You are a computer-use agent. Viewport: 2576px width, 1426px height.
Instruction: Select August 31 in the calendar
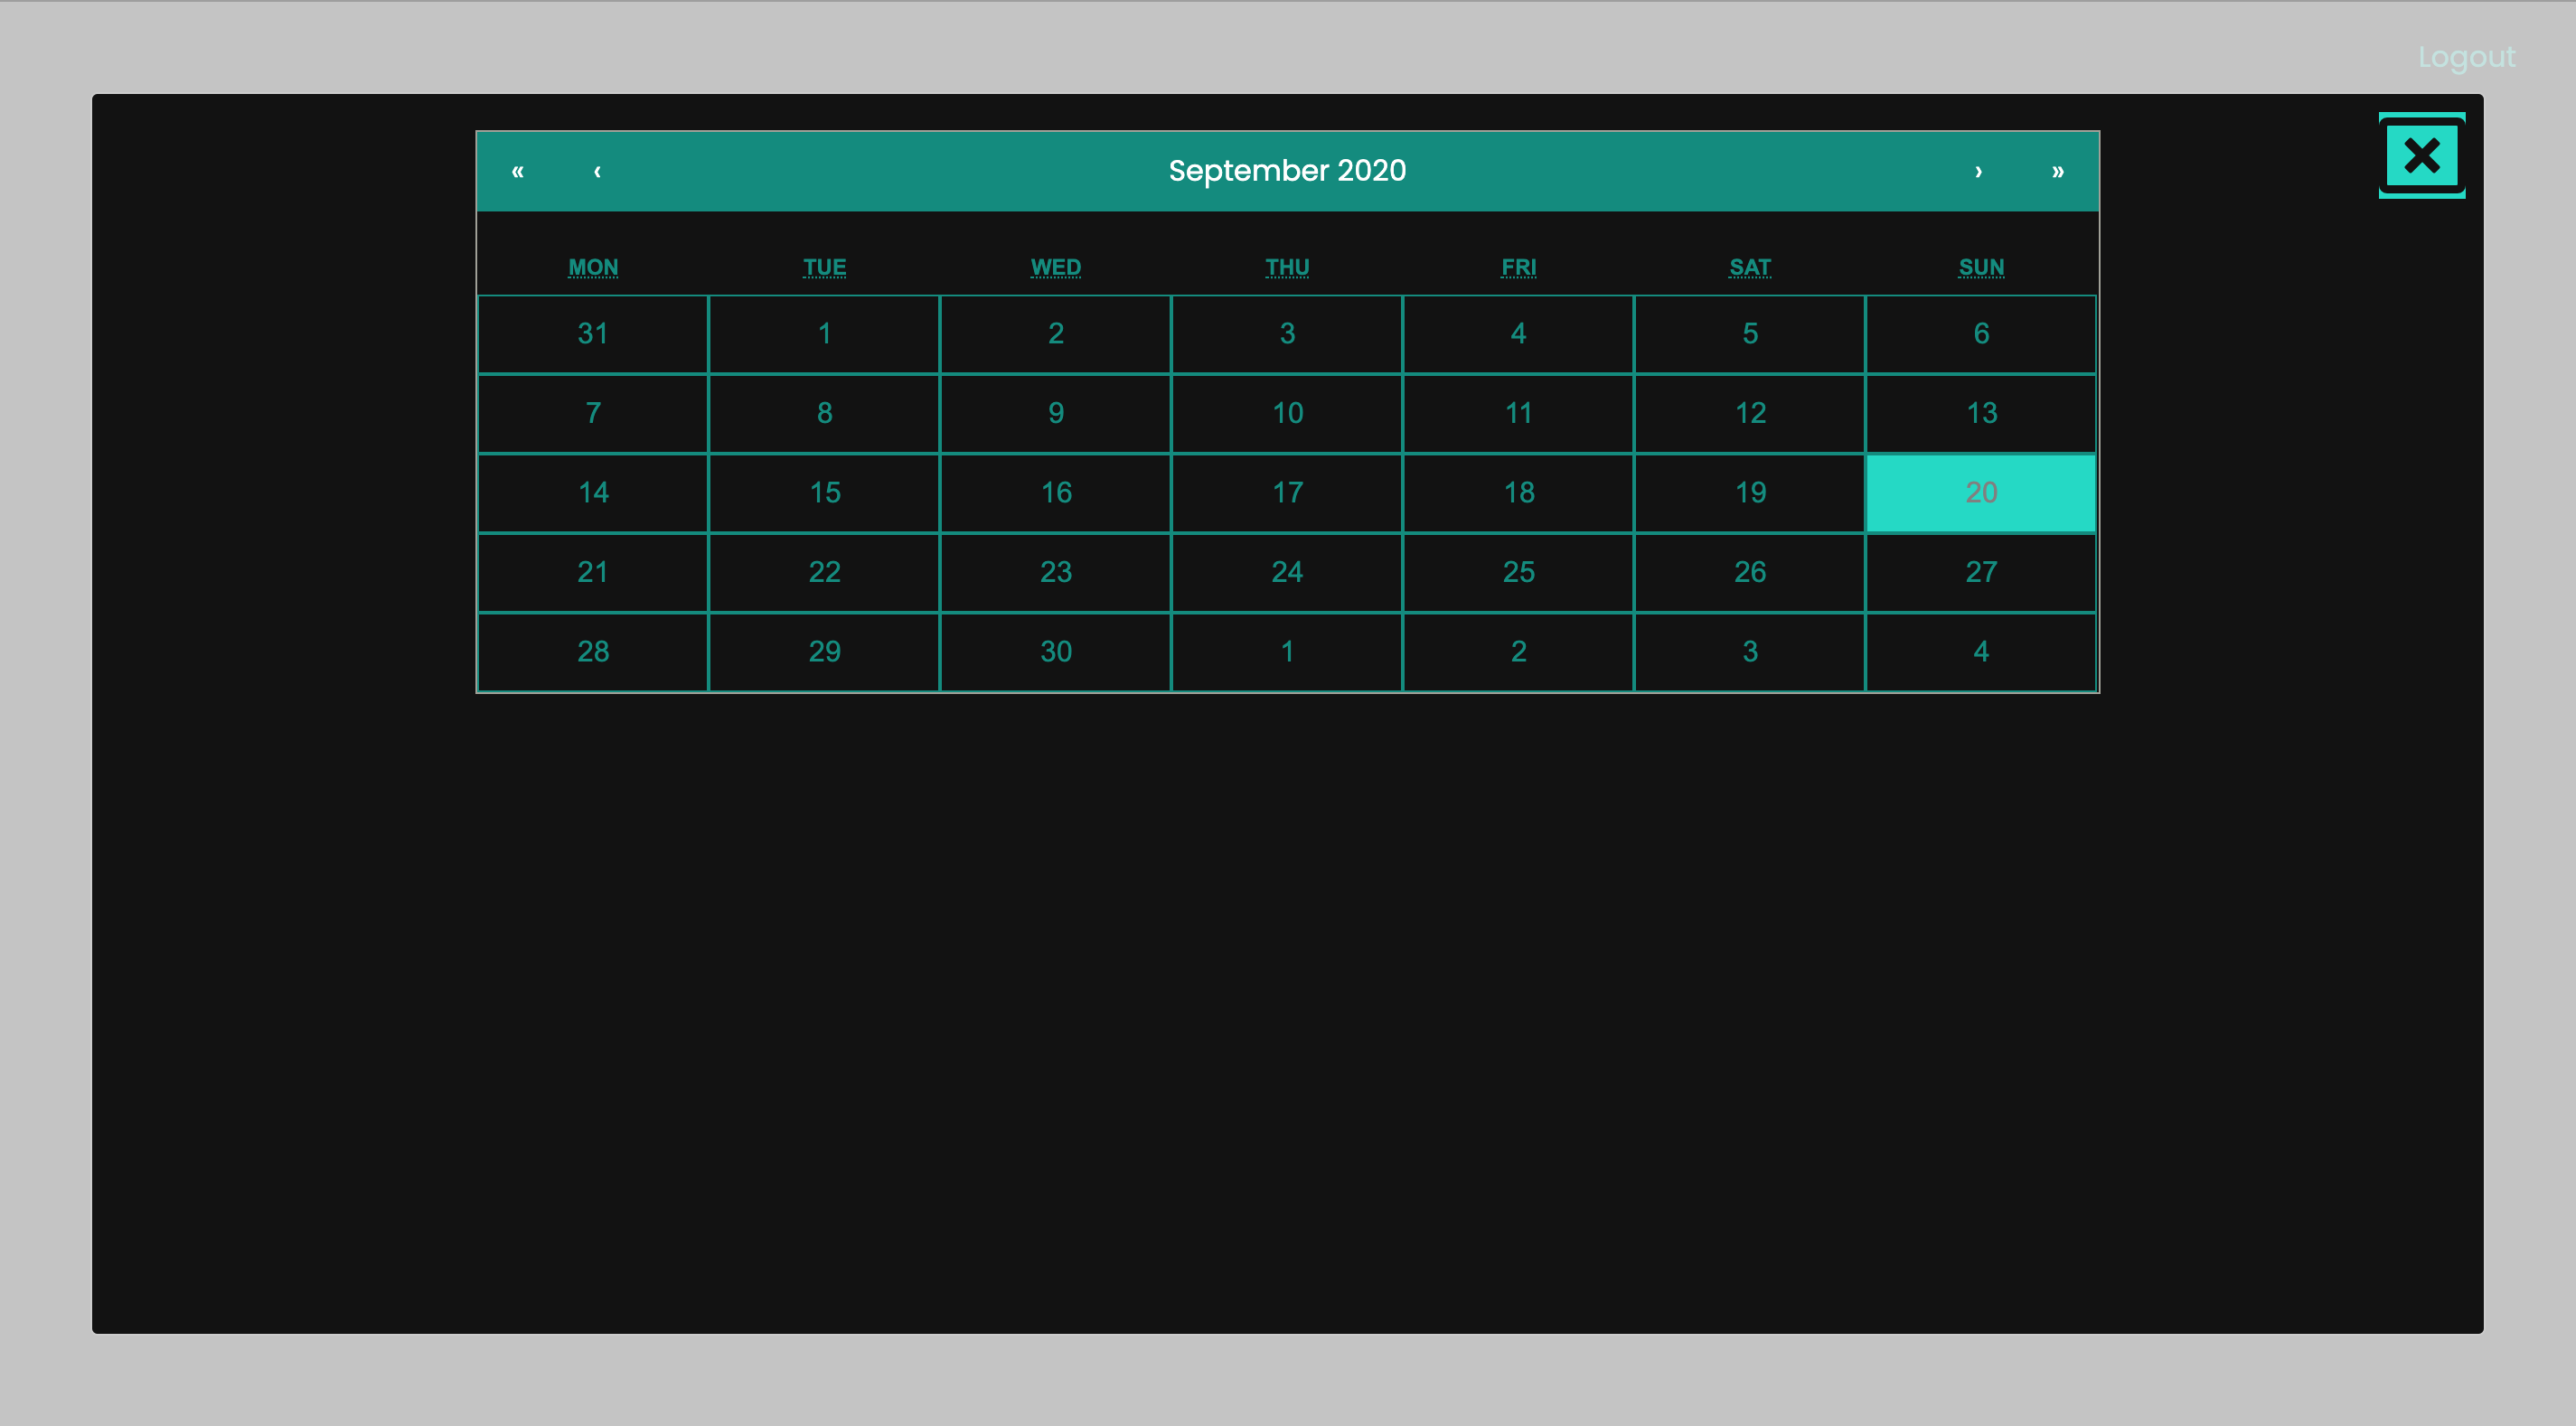coord(593,334)
